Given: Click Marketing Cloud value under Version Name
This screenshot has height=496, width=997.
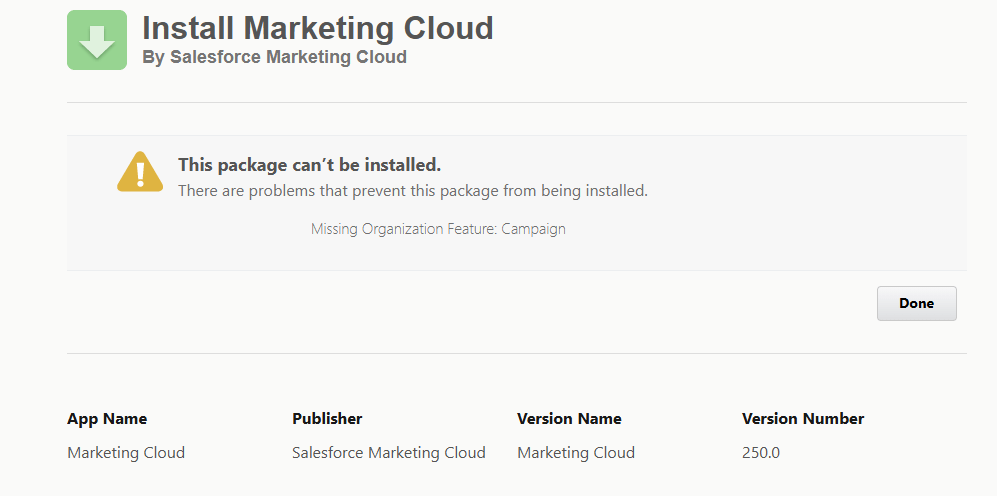Looking at the screenshot, I should click(576, 452).
